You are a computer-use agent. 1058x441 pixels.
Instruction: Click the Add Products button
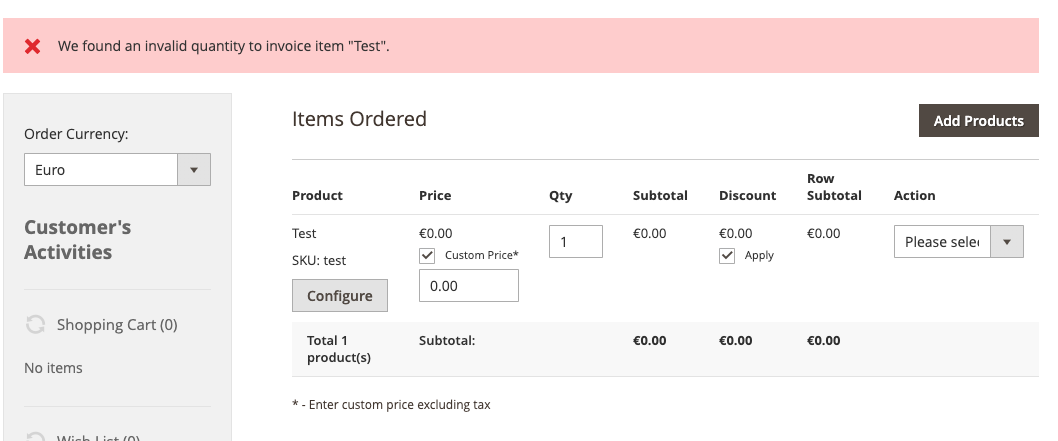tap(978, 121)
